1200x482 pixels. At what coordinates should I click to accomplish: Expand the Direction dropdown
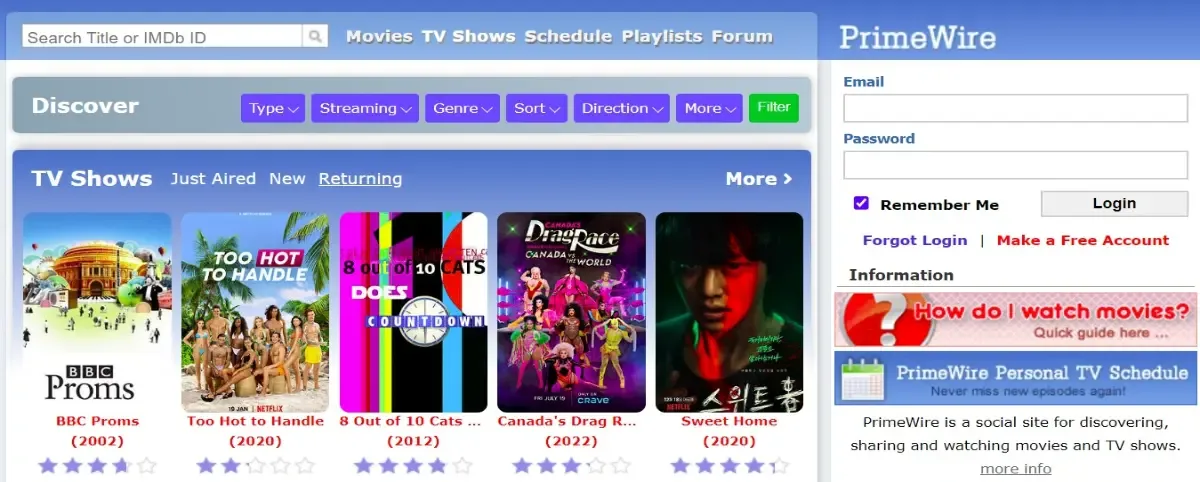point(622,108)
